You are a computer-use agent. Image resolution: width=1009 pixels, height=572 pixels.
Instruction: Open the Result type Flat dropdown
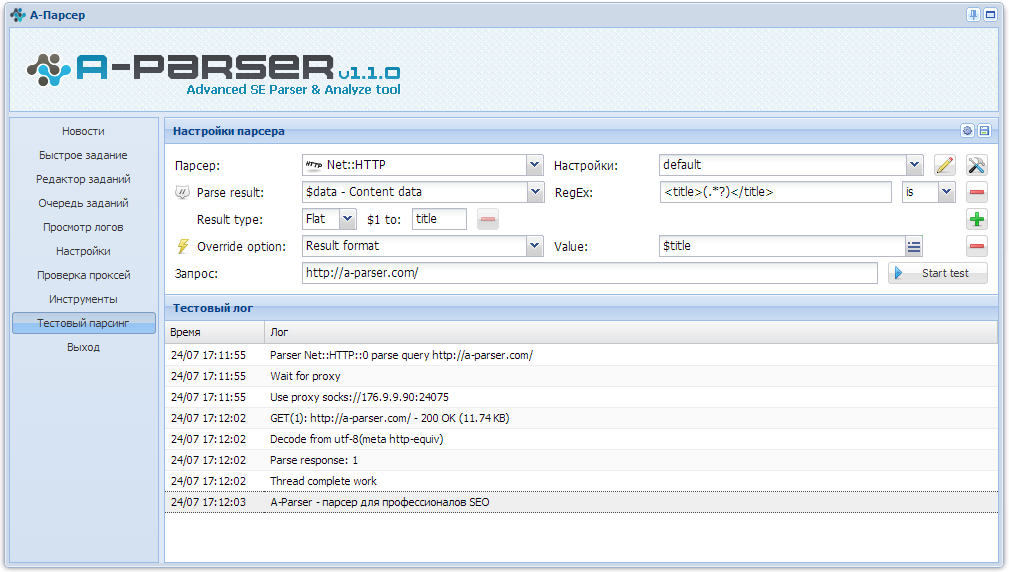[347, 219]
